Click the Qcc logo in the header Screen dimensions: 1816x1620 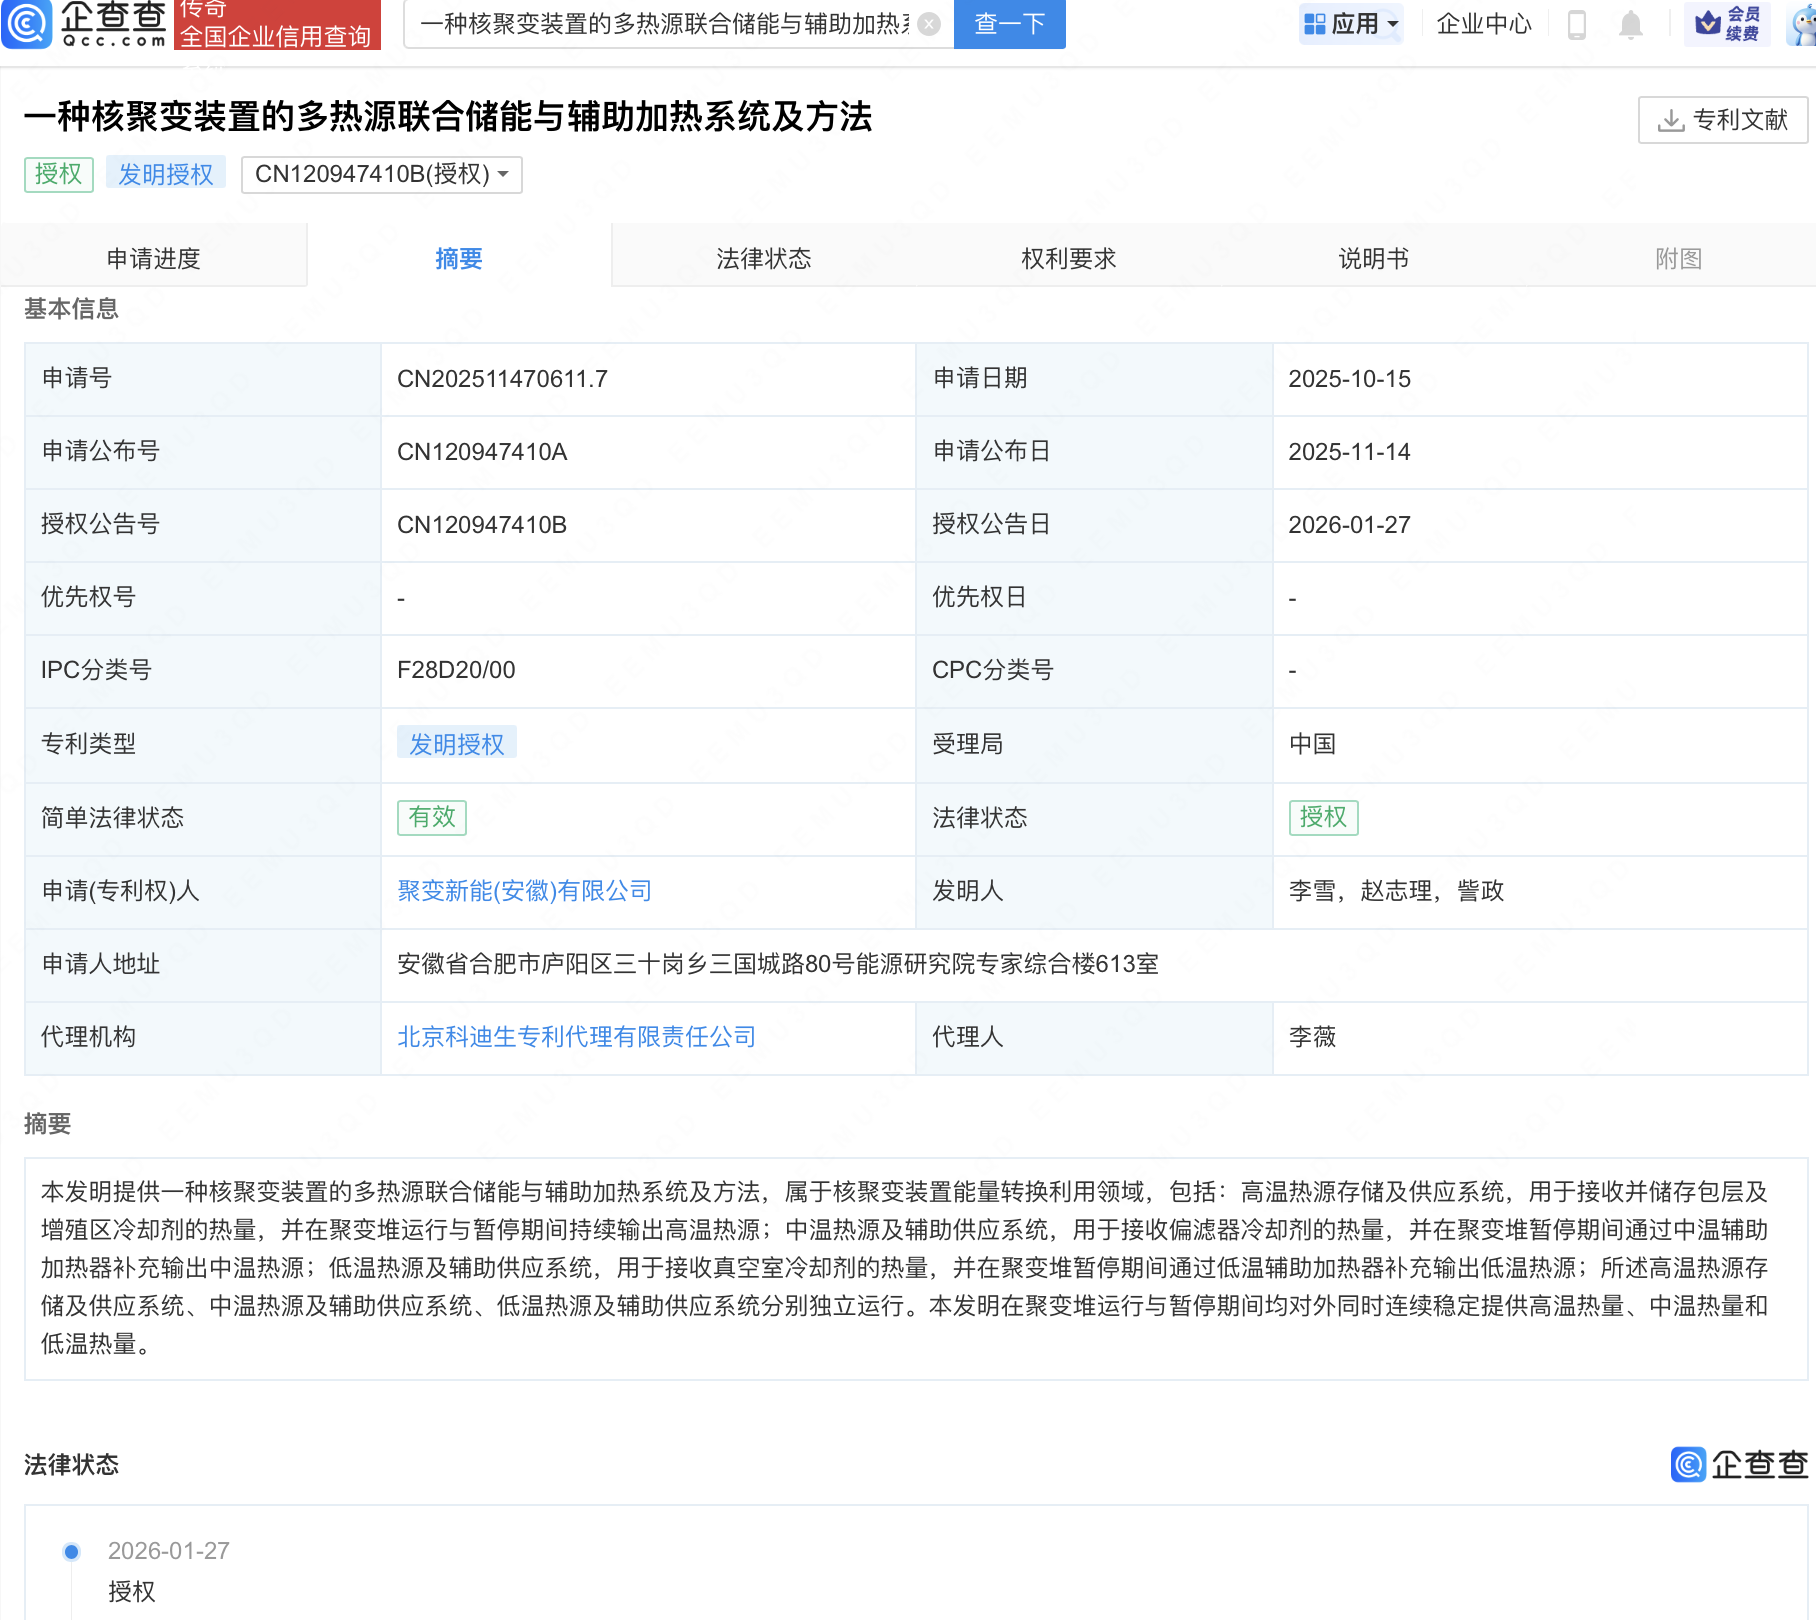pyautogui.click(x=85, y=24)
